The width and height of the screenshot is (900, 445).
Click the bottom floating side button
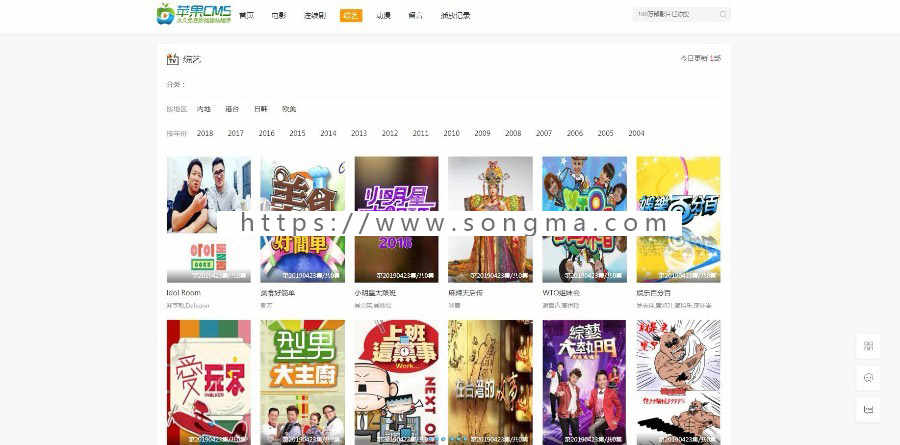868,409
